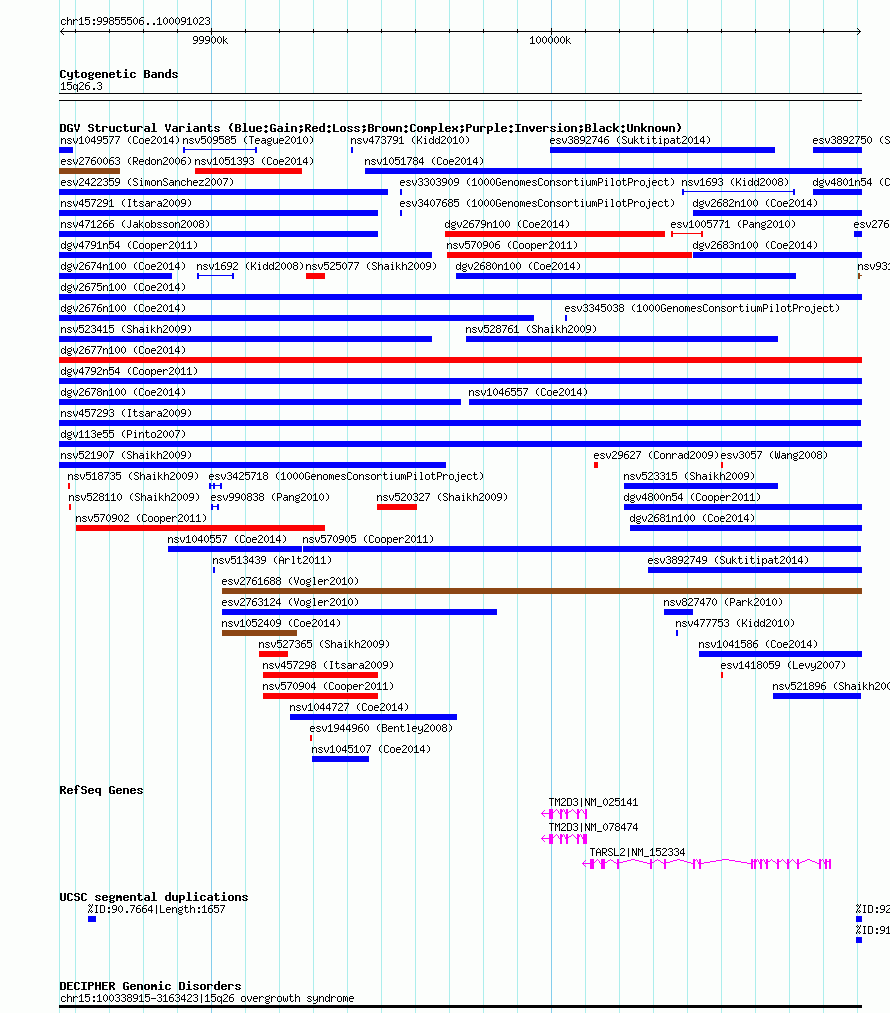Select the nsv457293 (Itsara2009) label
This screenshot has height=1013, width=890.
[126, 413]
